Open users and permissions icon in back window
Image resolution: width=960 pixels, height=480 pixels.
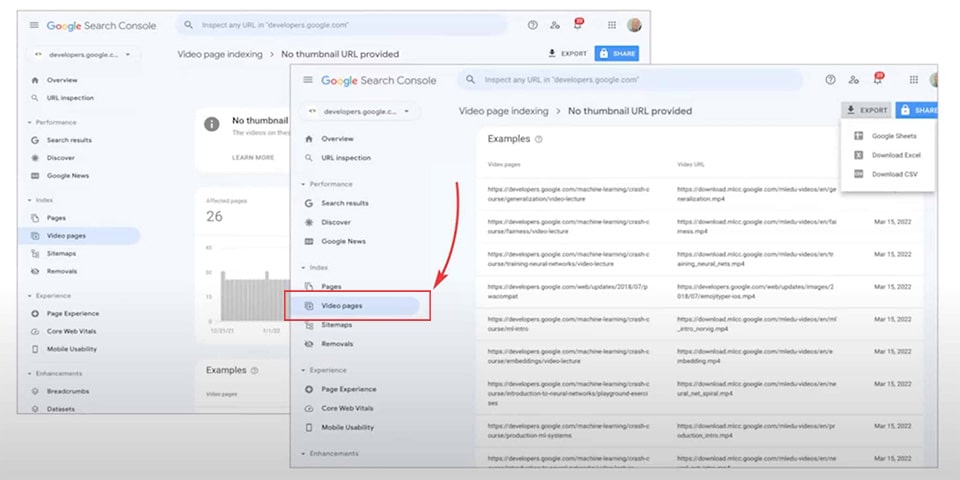(x=555, y=25)
